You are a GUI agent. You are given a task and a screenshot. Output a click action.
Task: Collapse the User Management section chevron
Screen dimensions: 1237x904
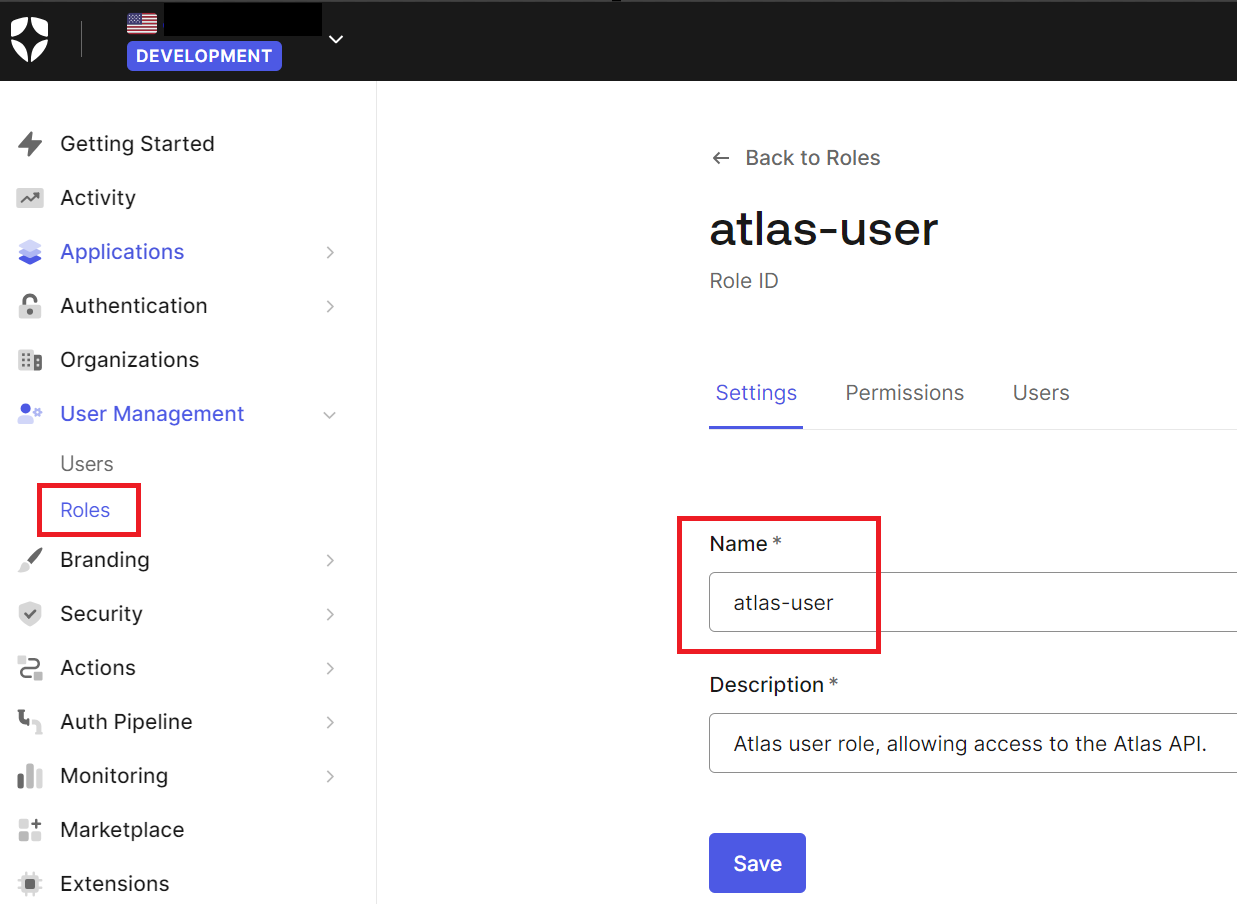click(x=330, y=414)
